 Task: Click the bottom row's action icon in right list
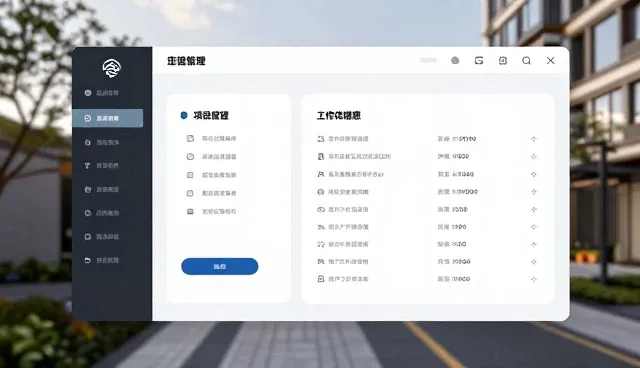tap(533, 279)
